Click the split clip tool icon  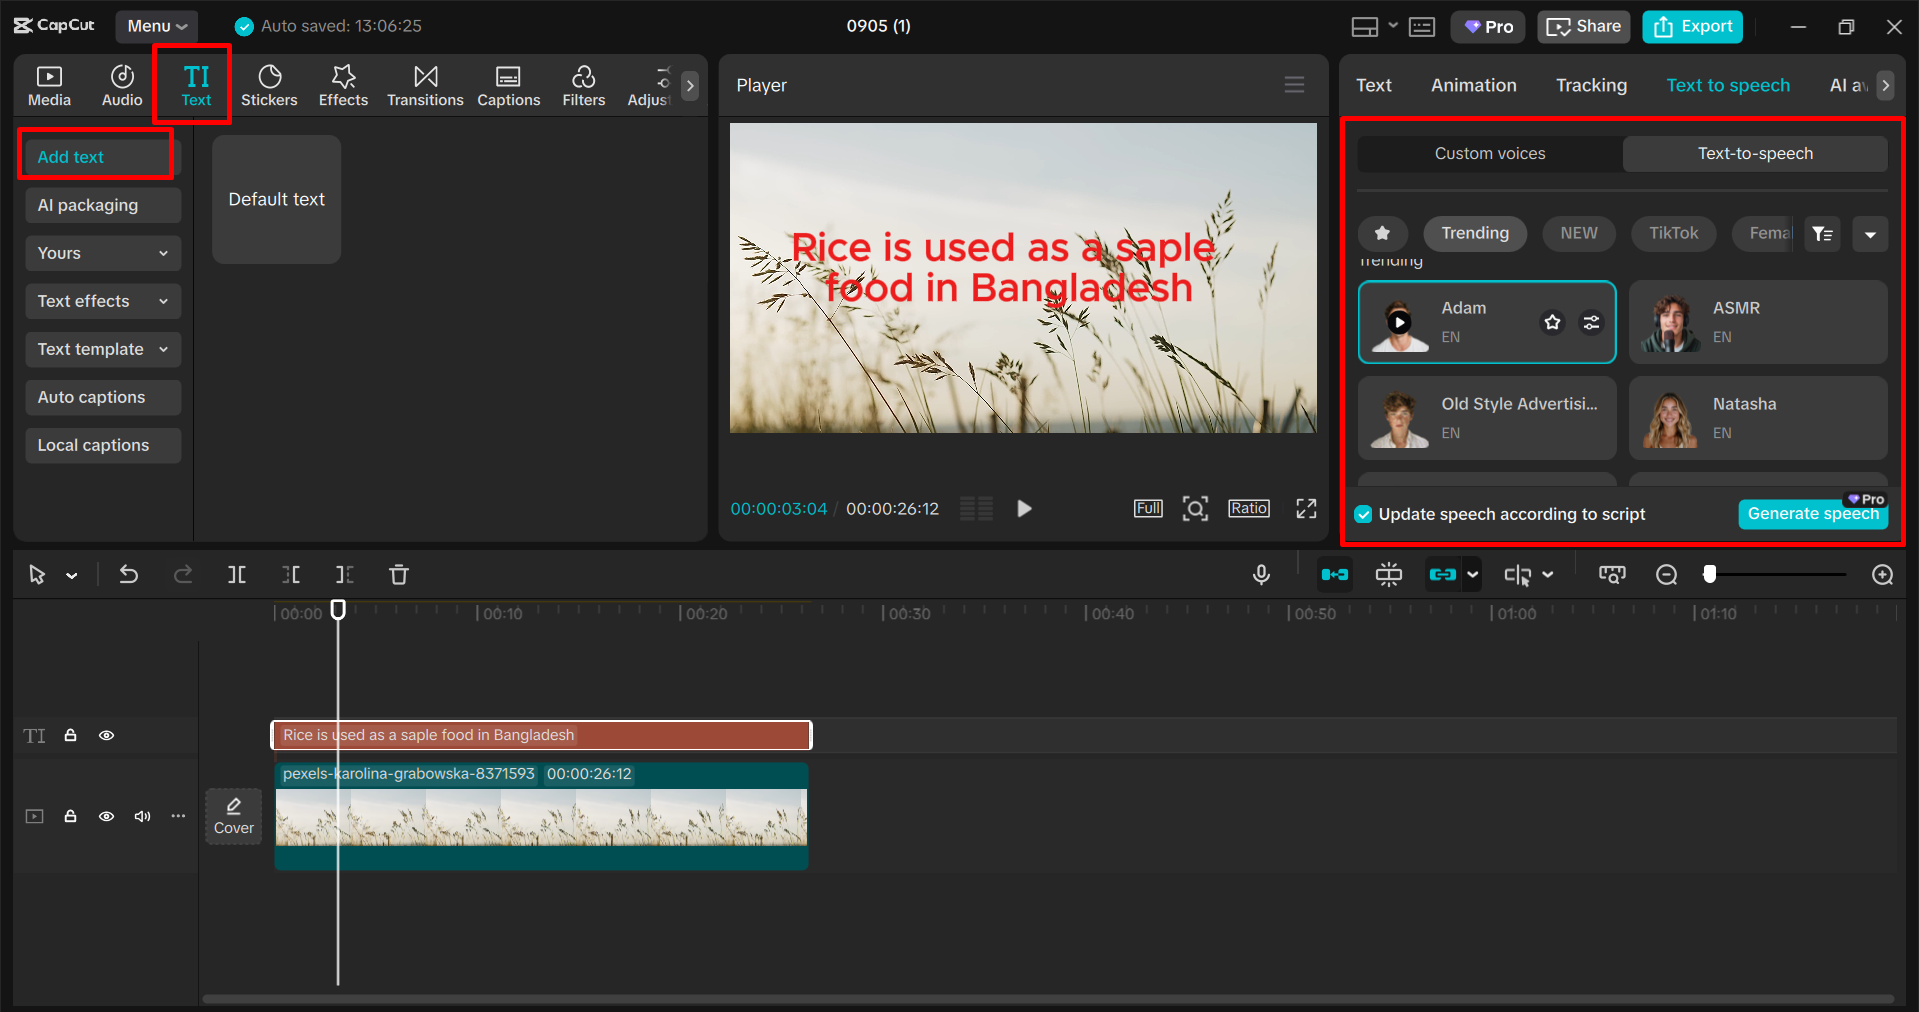point(237,575)
